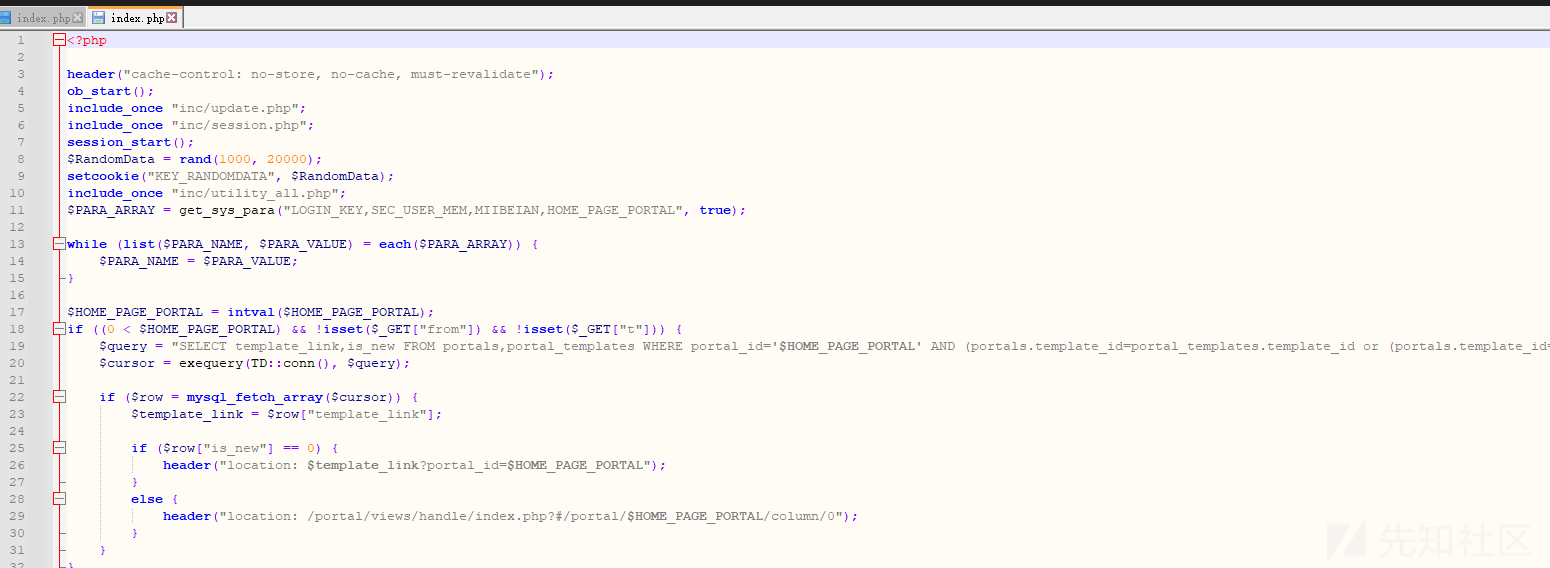1550x568 pixels.
Task: Click $cursor = exequery(TD::conn() line
Action: click(255, 363)
